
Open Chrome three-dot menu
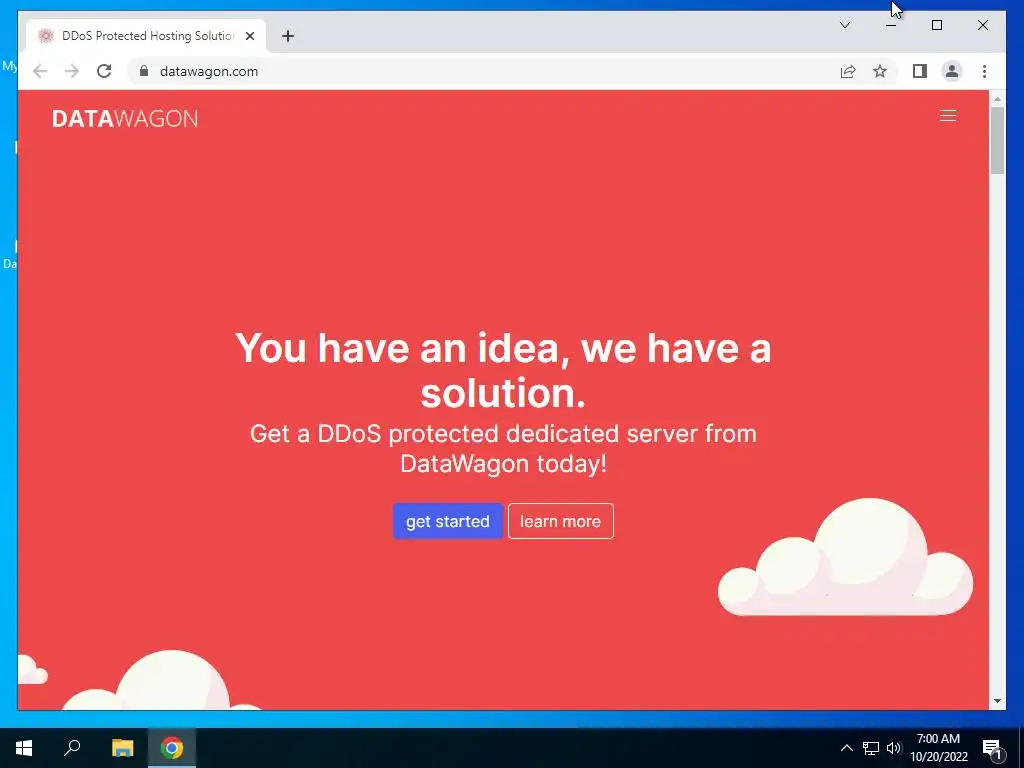tap(984, 71)
